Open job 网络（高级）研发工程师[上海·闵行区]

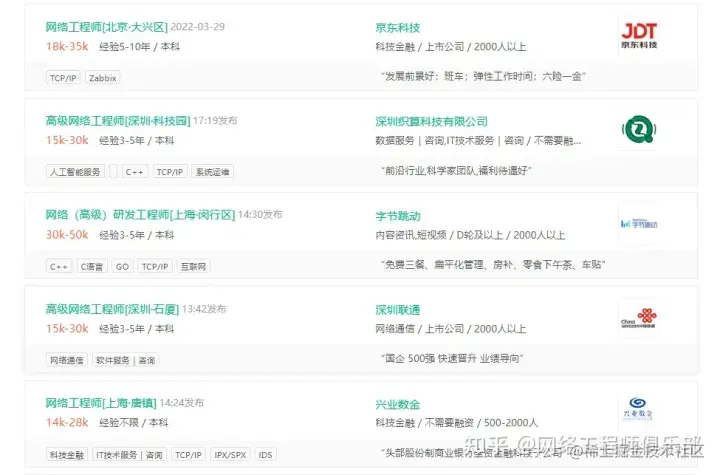coord(140,215)
